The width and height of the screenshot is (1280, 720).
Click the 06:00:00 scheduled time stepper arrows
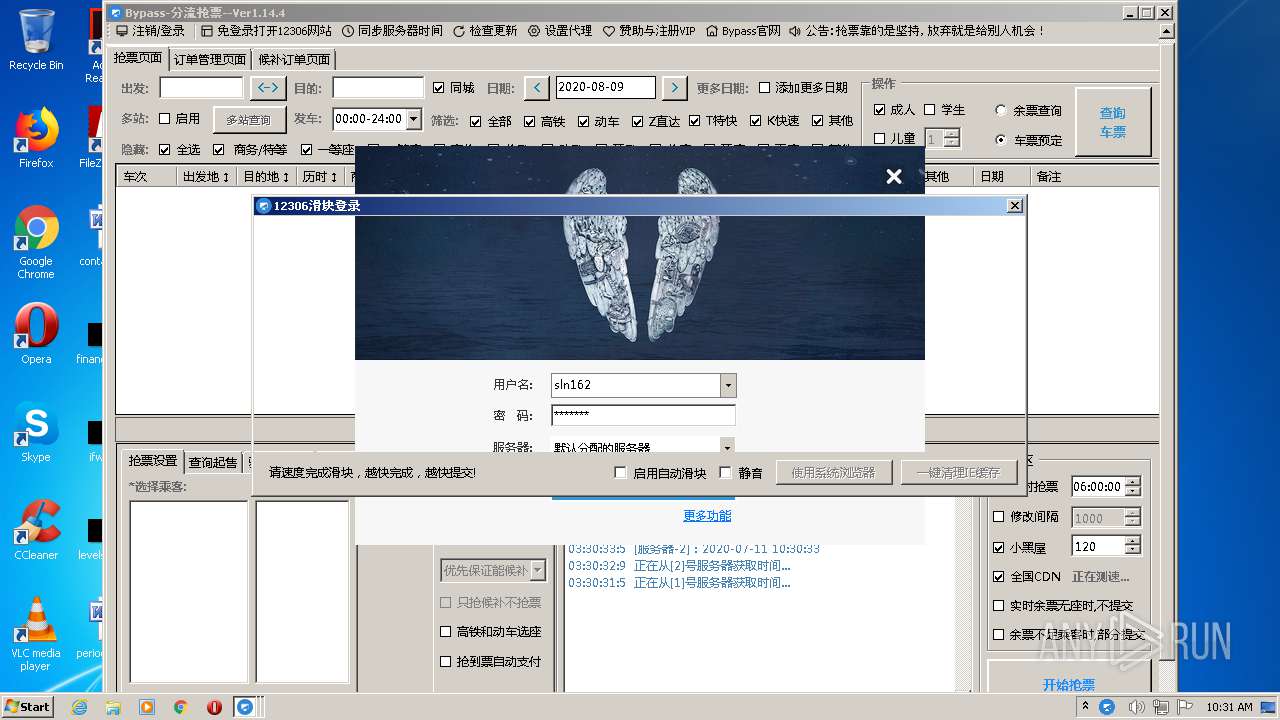click(x=1132, y=487)
